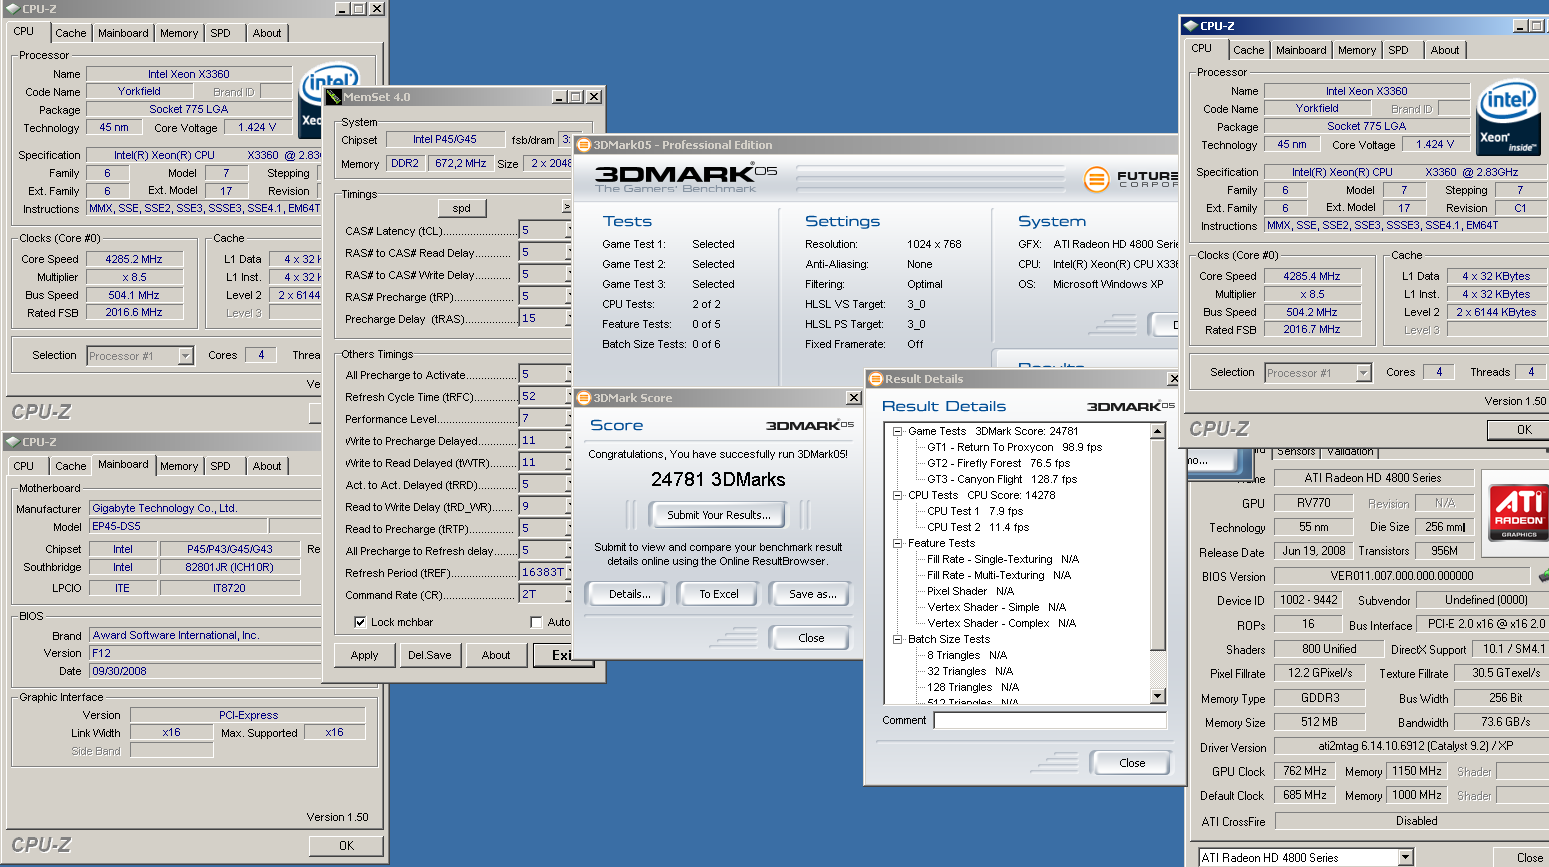Screen dimensions: 1549x867
Task: Click the Result Details scrollbar down arrow
Action: [1158, 696]
